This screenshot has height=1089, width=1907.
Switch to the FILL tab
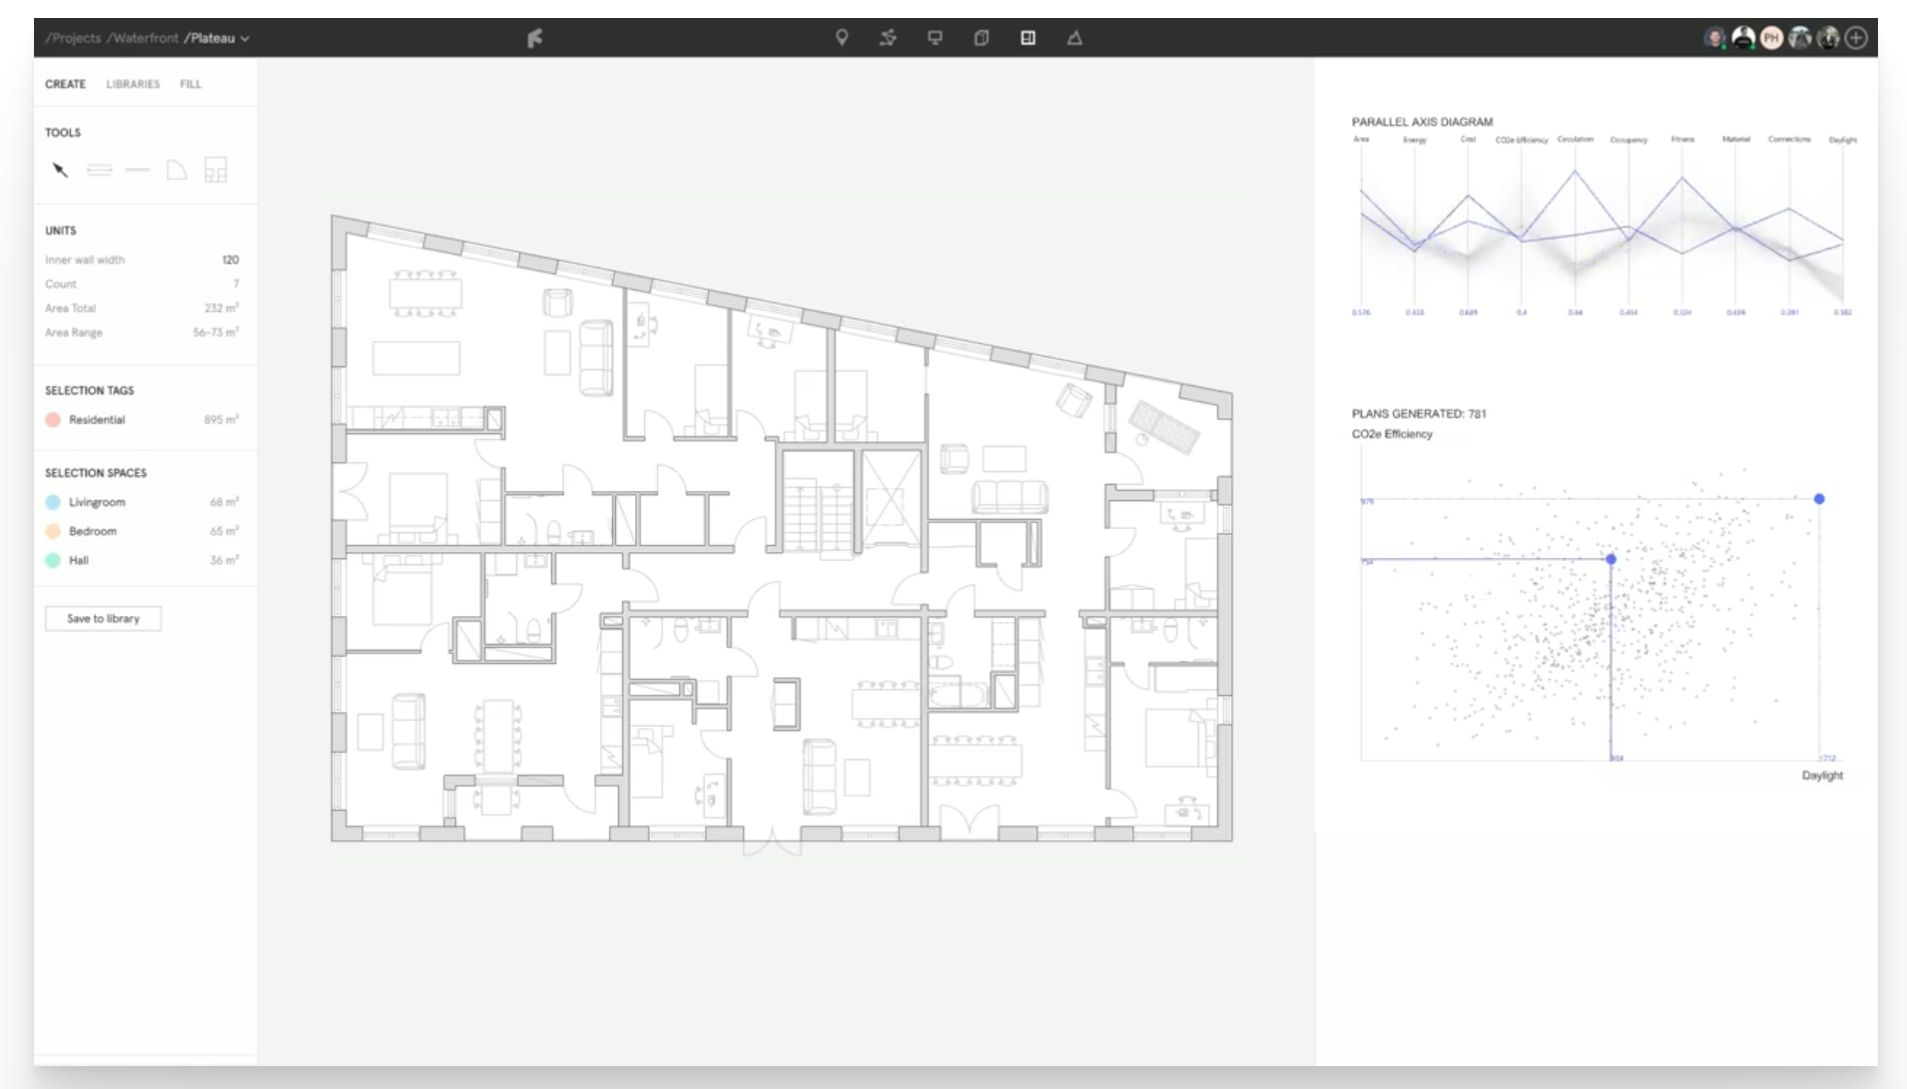coord(191,84)
